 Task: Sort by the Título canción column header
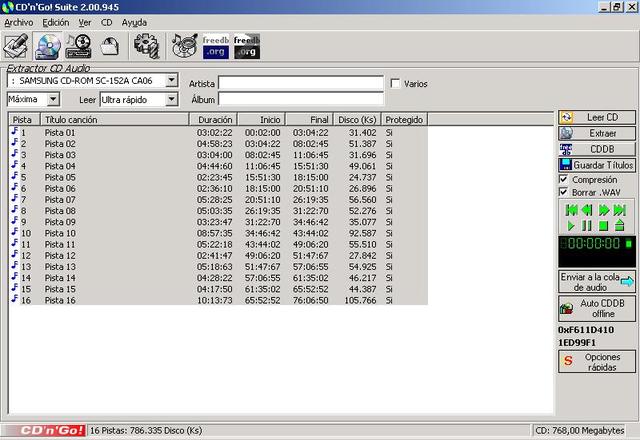115,120
